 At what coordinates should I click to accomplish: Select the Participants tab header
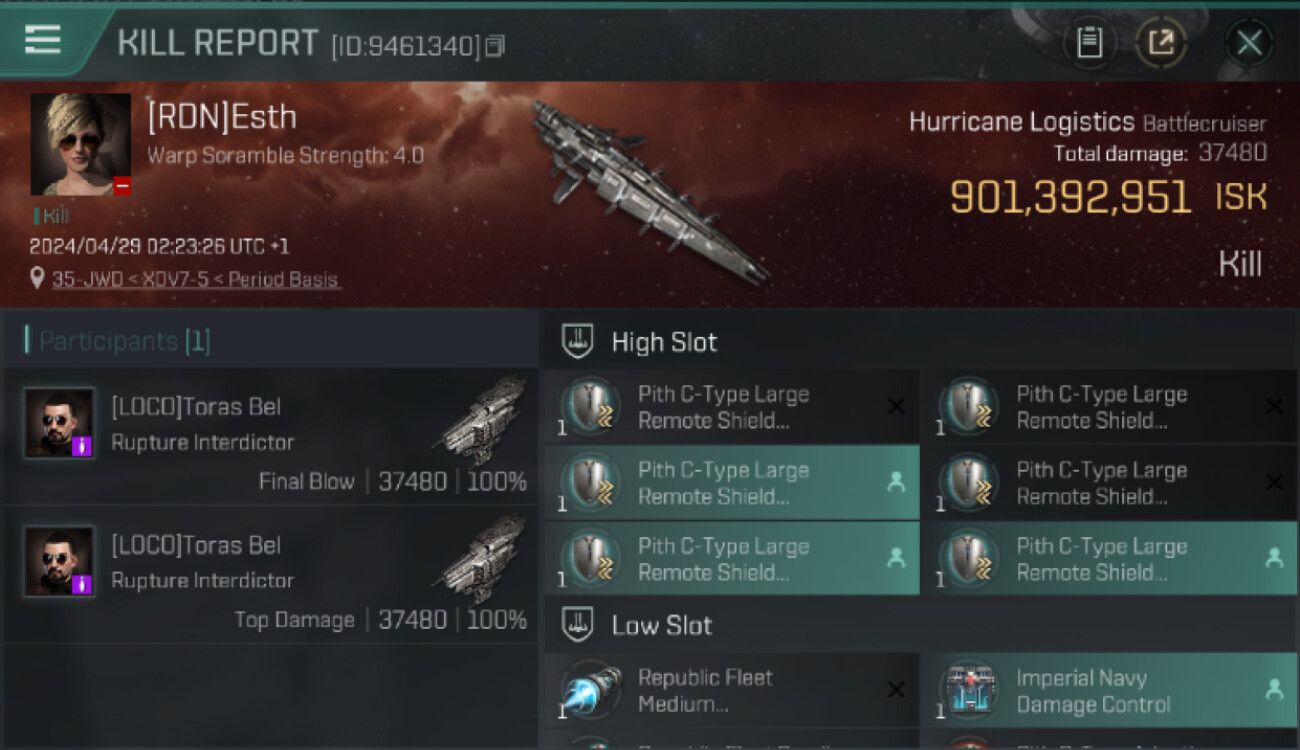tap(118, 341)
